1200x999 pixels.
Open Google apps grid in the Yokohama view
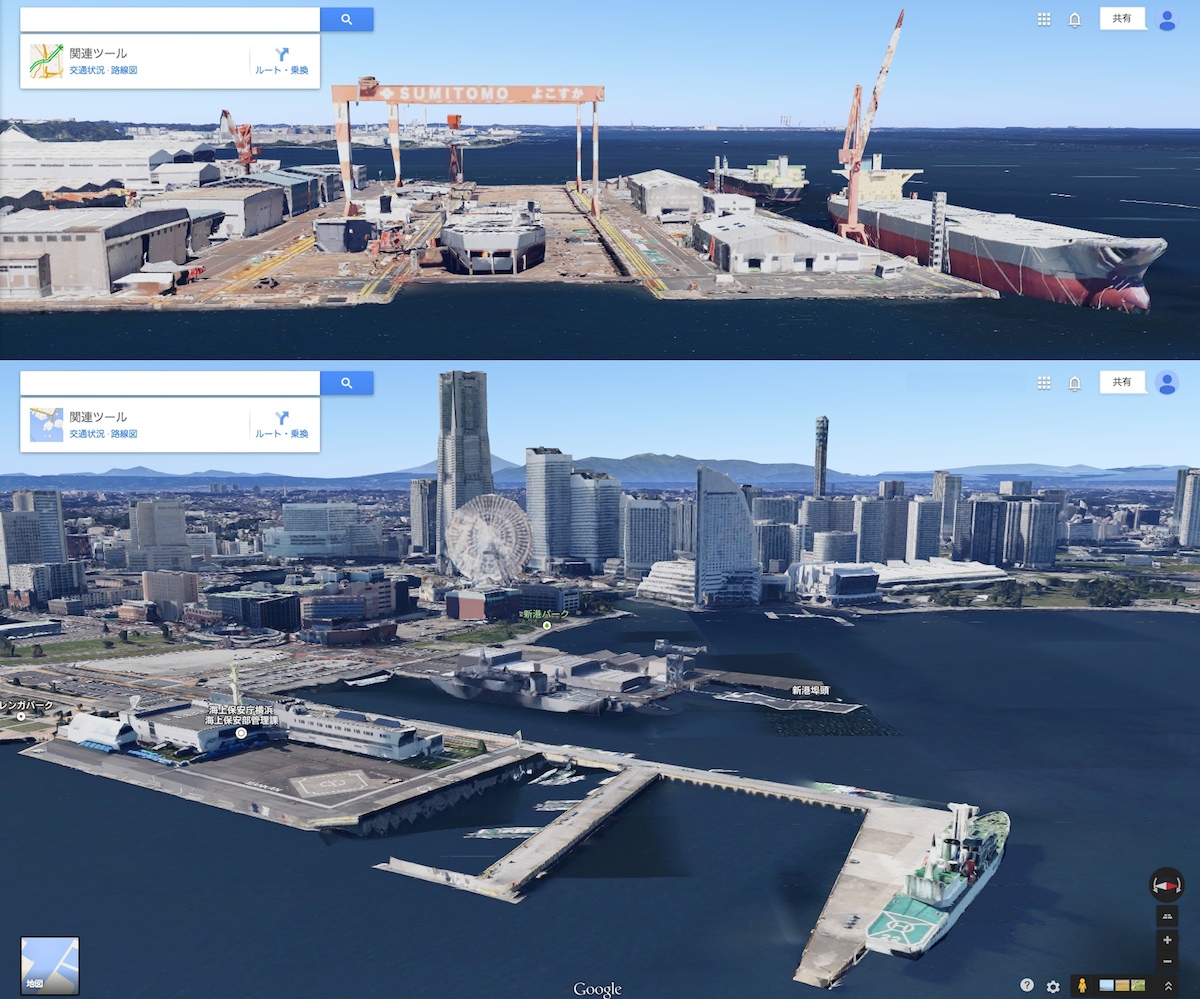coord(1044,383)
